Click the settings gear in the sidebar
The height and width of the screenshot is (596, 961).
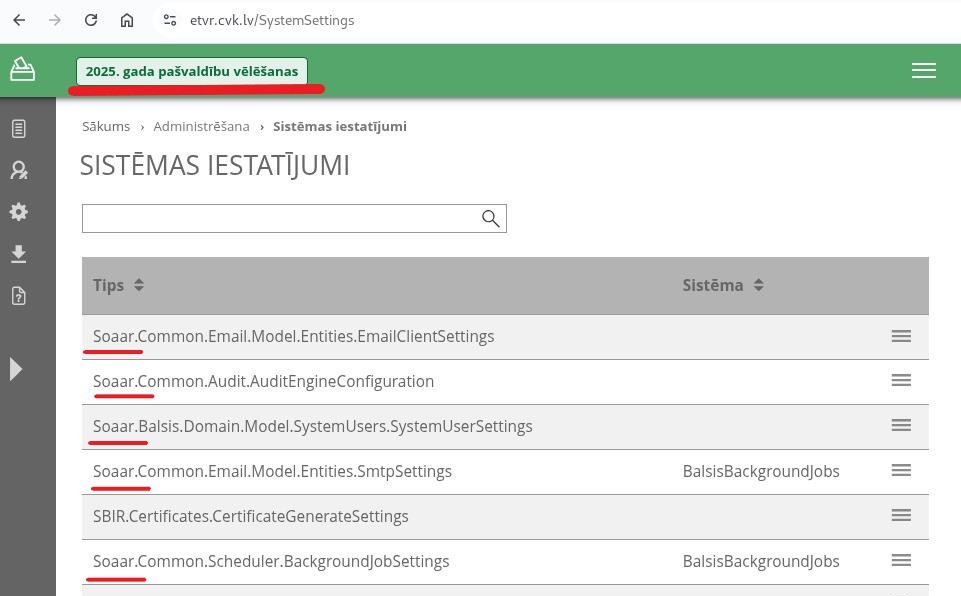18,212
